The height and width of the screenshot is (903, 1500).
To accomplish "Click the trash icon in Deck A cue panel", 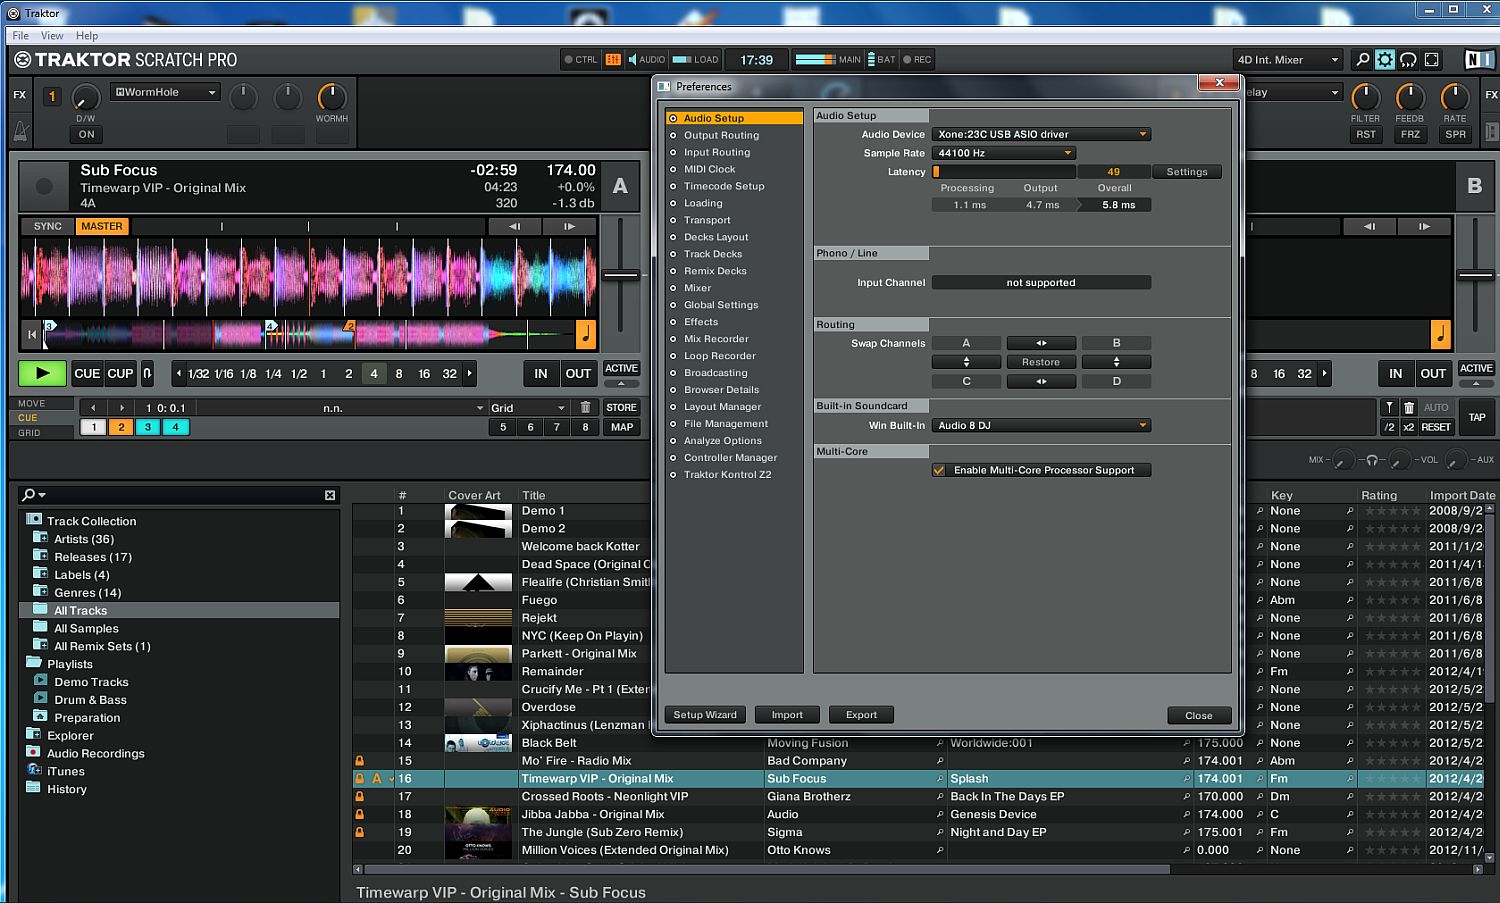I will click(586, 407).
